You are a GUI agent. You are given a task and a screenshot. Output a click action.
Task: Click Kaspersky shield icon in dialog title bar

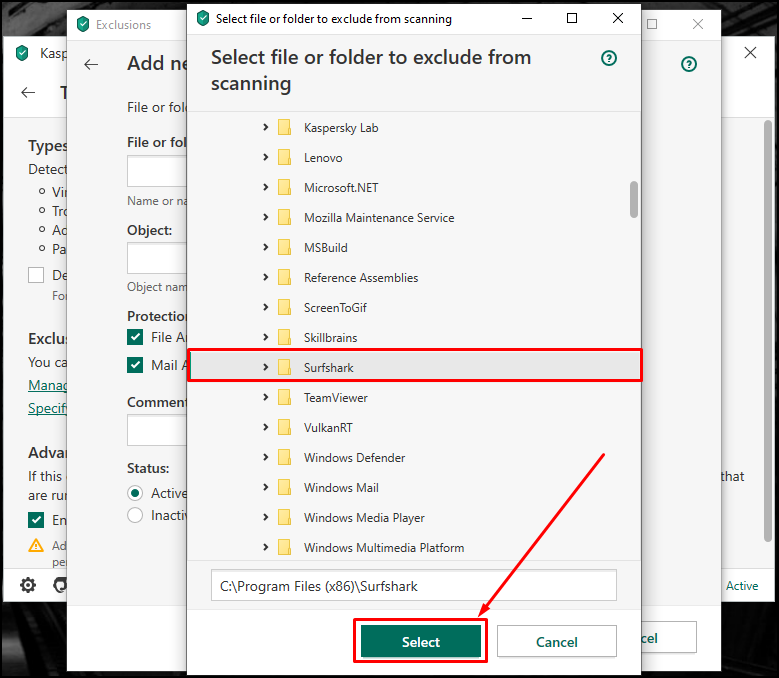[203, 18]
